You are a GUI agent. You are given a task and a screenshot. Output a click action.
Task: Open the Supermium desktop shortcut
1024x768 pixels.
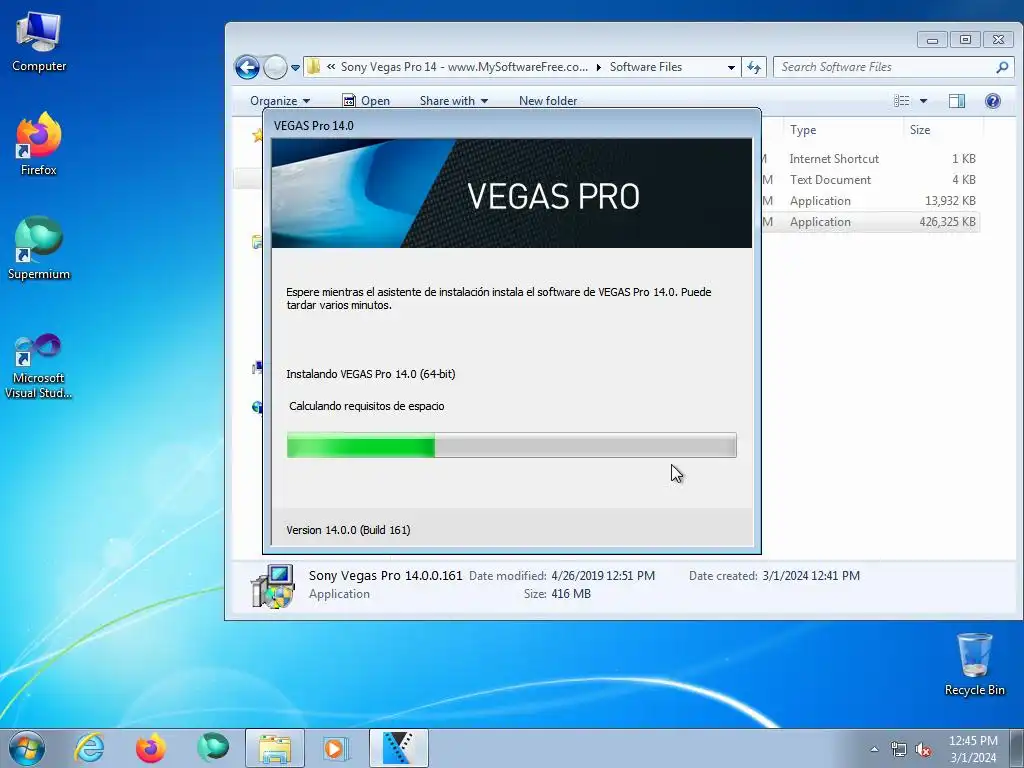[39, 248]
